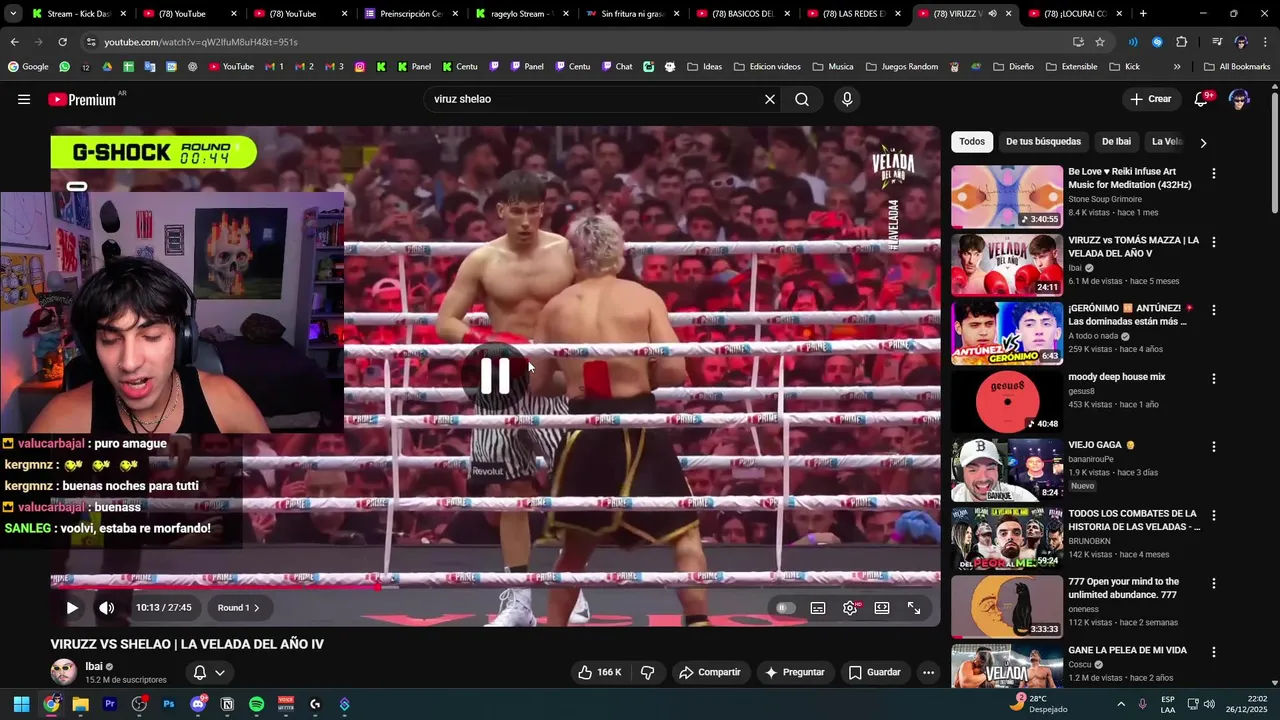Select the De tus búsquedas chip
The width and height of the screenshot is (1280, 720).
click(1043, 142)
